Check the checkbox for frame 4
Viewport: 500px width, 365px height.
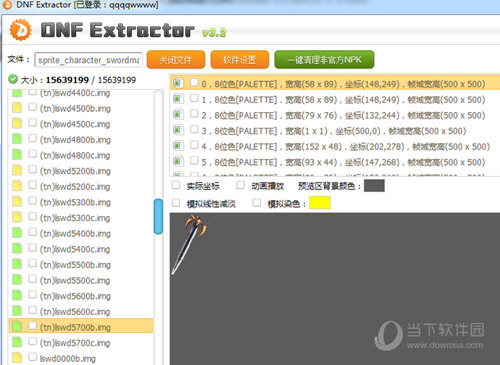[194, 145]
